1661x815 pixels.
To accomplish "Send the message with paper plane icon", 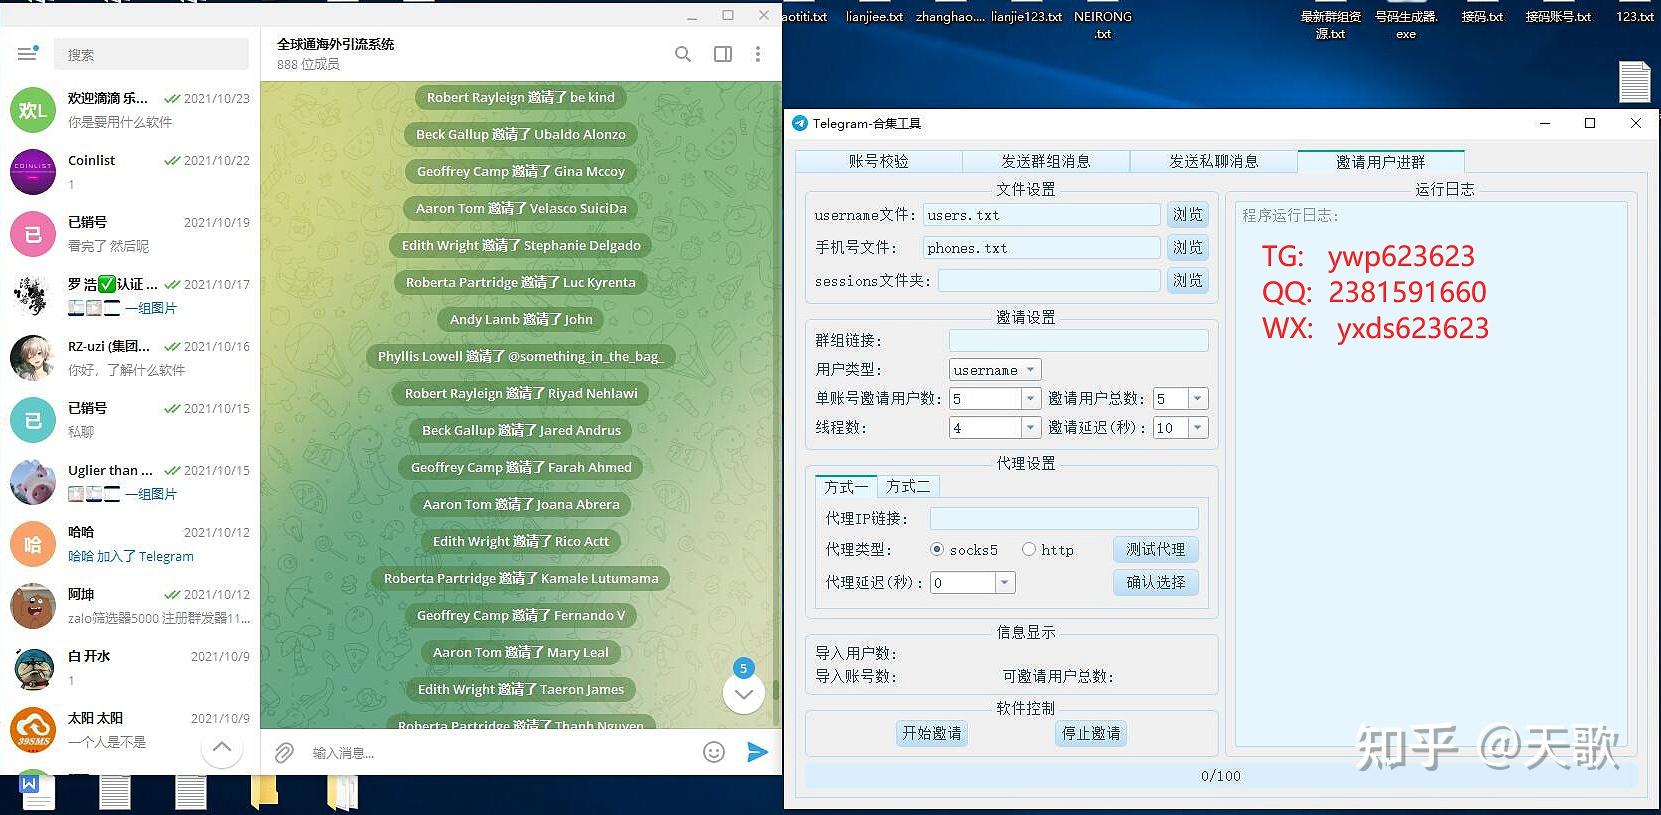I will point(758,752).
